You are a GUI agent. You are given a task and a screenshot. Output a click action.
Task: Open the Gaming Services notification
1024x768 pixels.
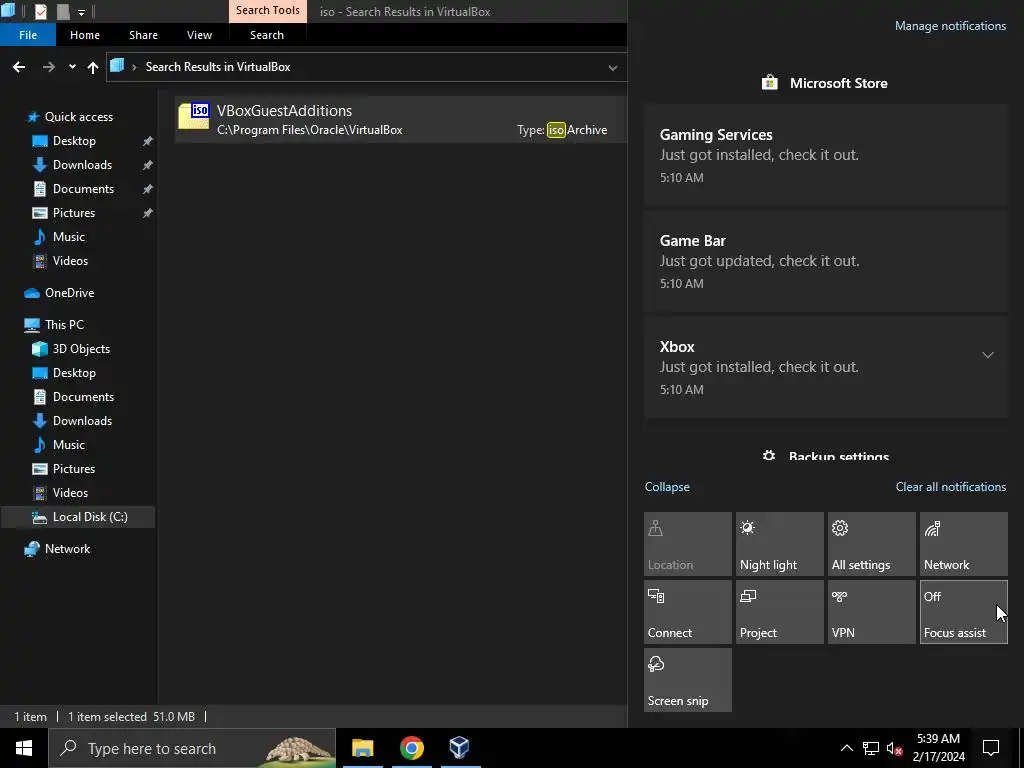coord(826,155)
